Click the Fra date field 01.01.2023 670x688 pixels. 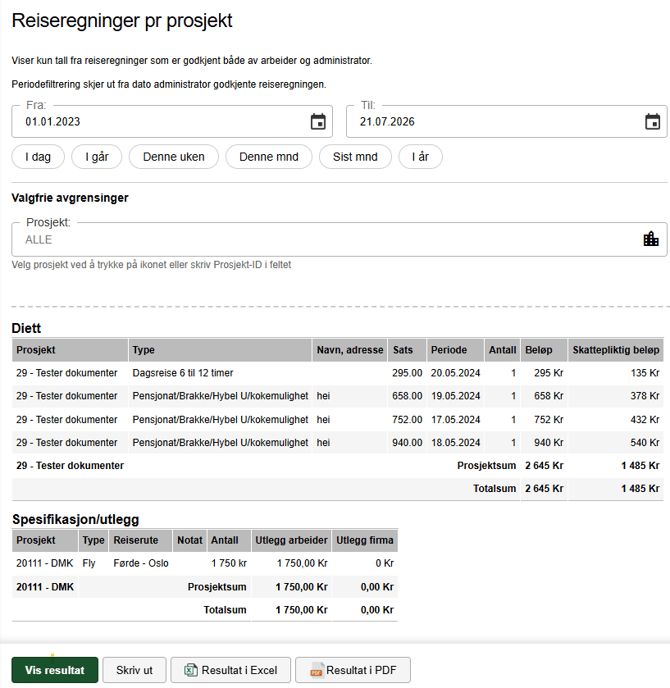[x=172, y=122]
